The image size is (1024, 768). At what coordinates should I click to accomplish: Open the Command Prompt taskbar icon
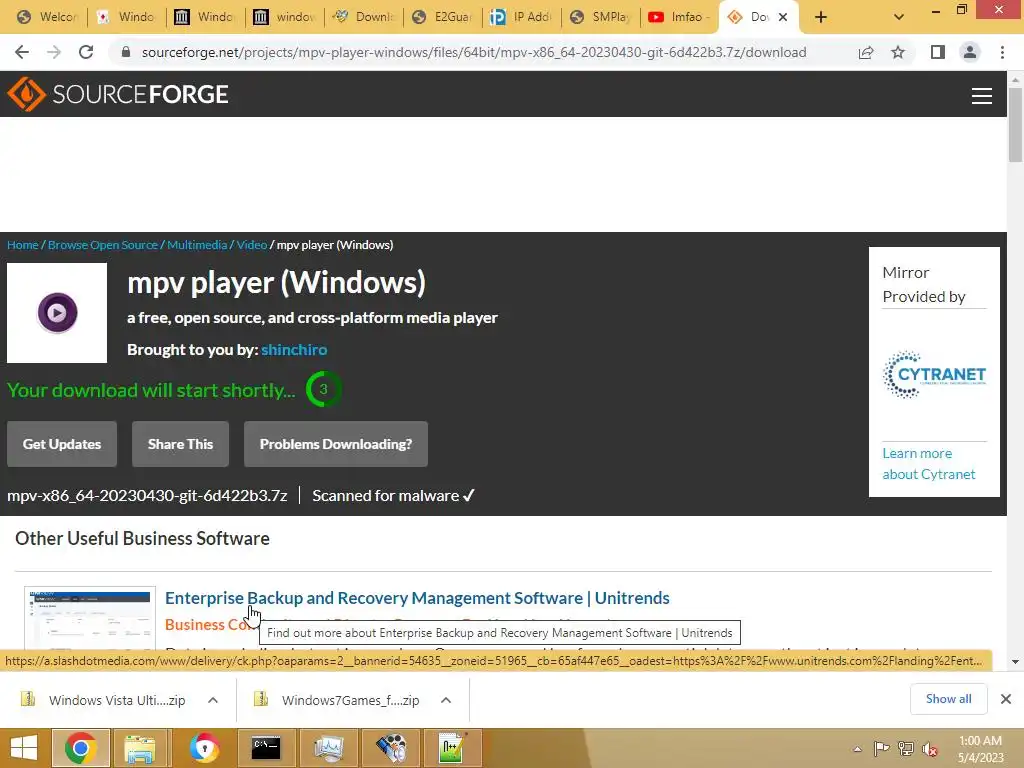(266, 748)
